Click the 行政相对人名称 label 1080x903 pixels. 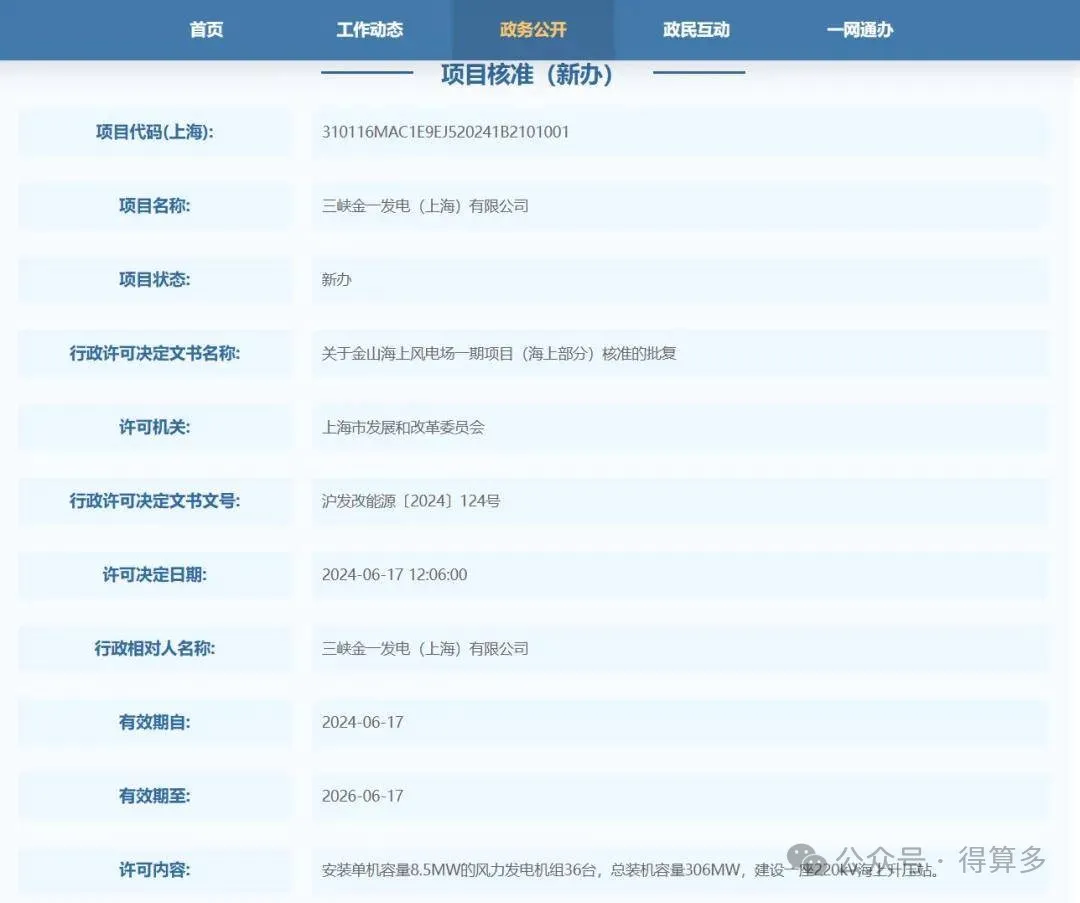coord(154,648)
